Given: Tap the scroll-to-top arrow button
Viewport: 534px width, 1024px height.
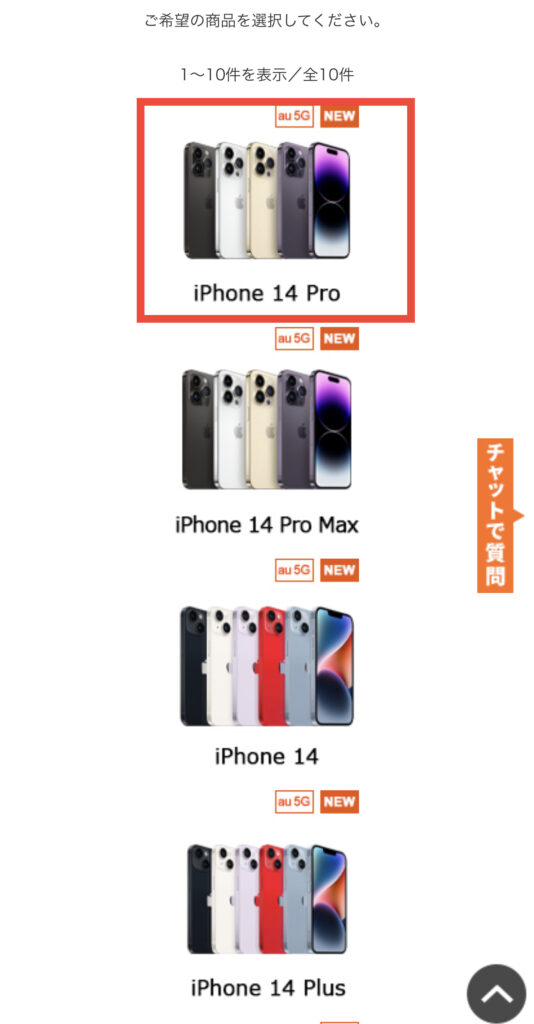Looking at the screenshot, I should [496, 993].
